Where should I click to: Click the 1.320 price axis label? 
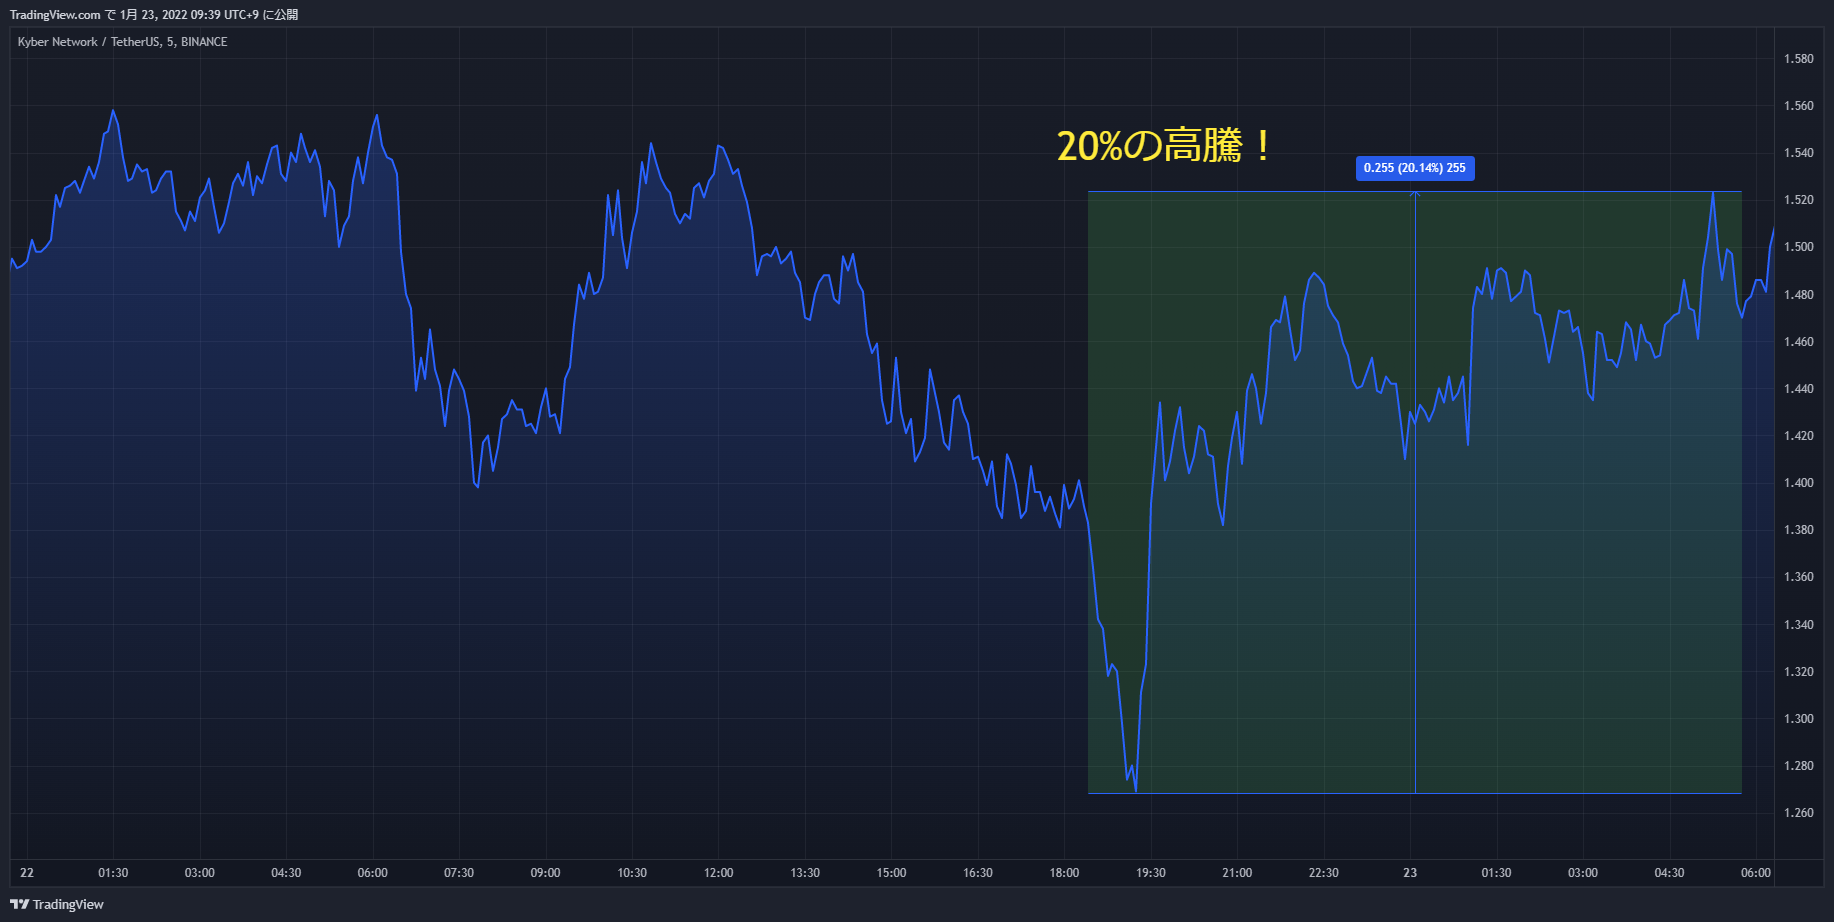[1799, 672]
